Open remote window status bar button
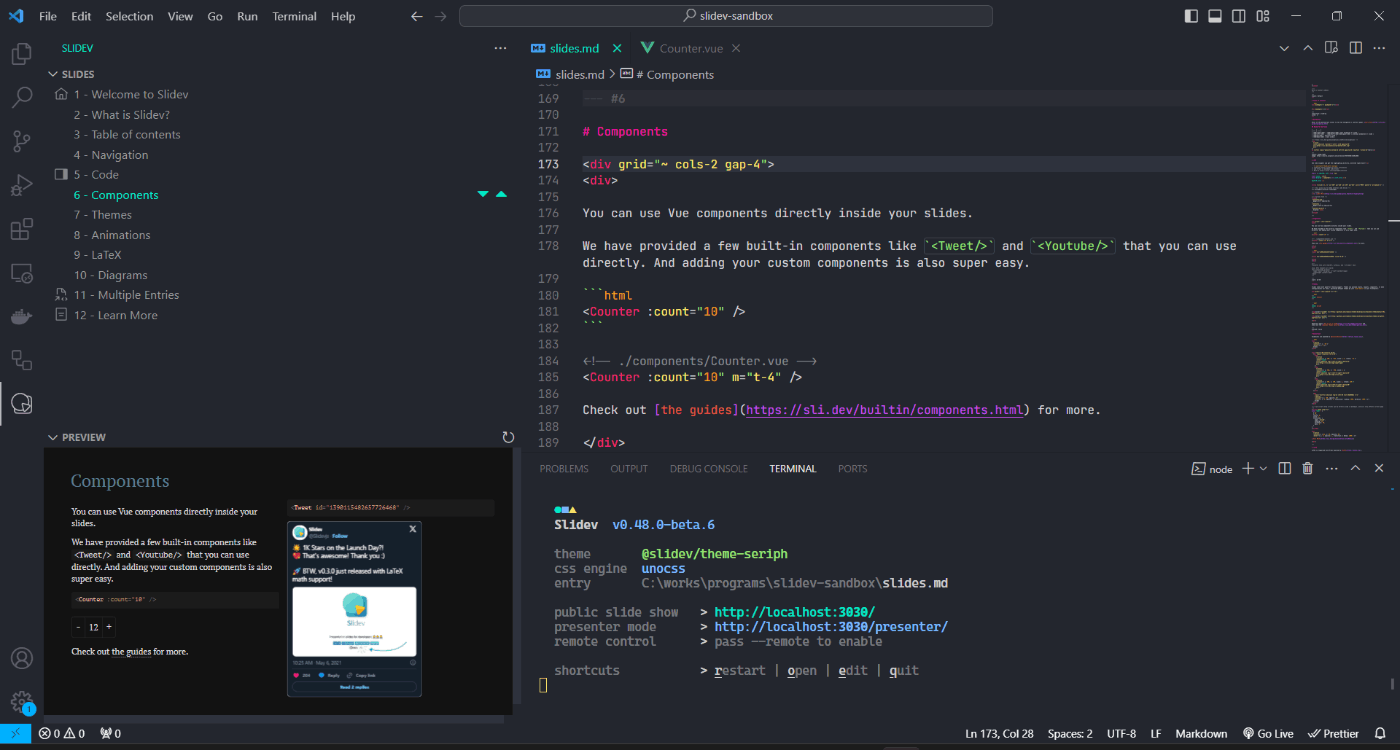 16,733
